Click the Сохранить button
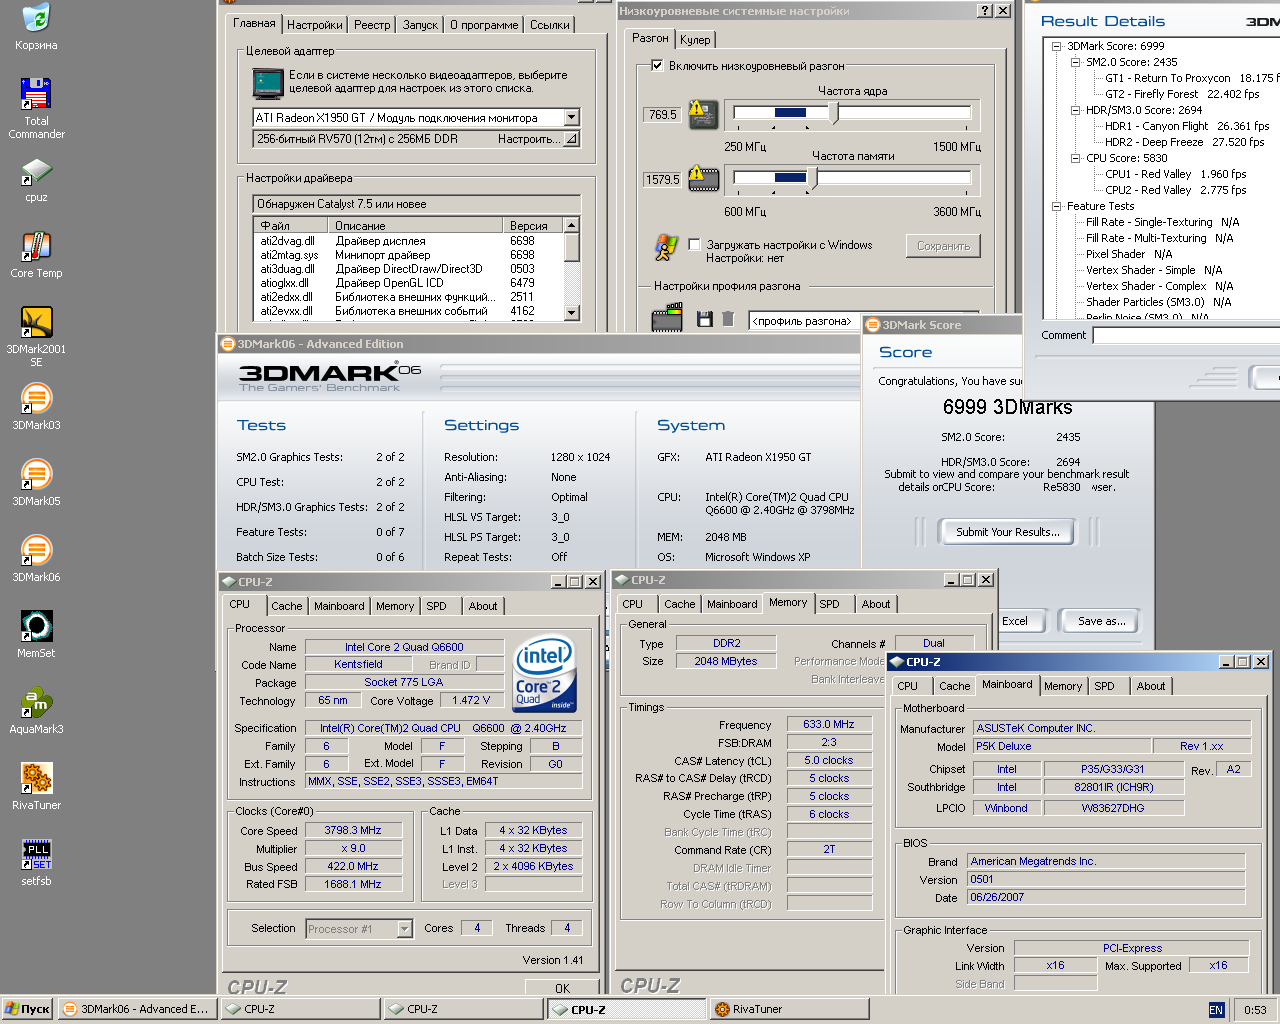 (943, 246)
